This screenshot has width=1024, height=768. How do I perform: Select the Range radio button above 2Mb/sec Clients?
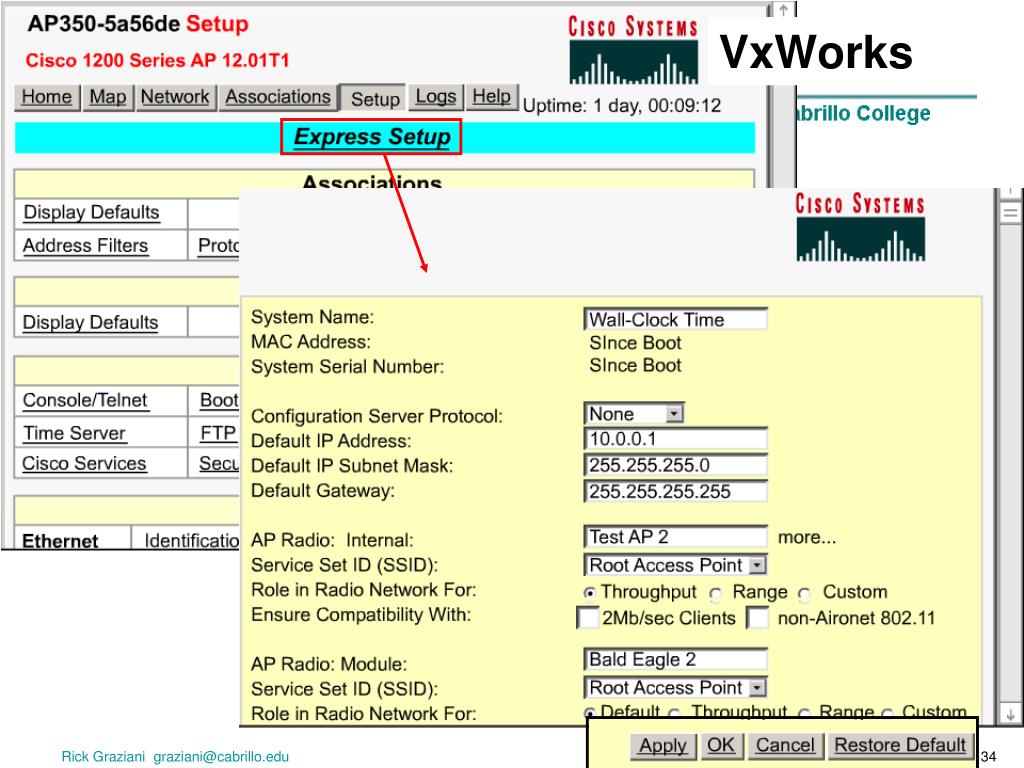(716, 594)
